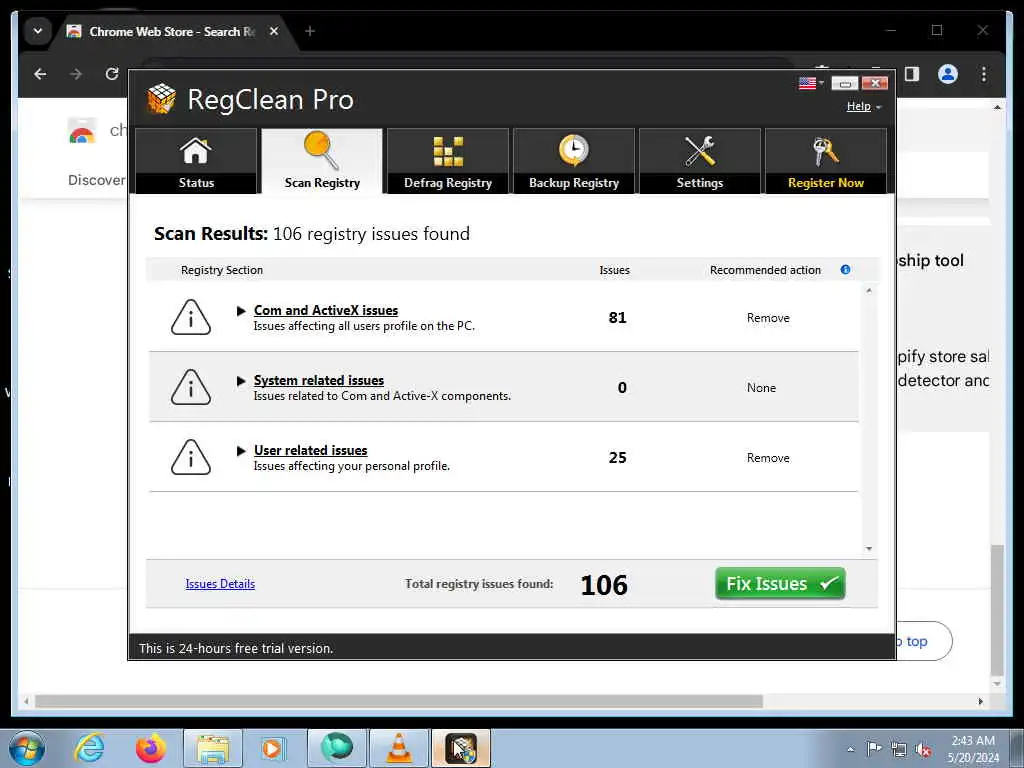Viewport: 1024px width, 768px height.
Task: Click the green orb taskbar icon
Action: click(x=337, y=748)
